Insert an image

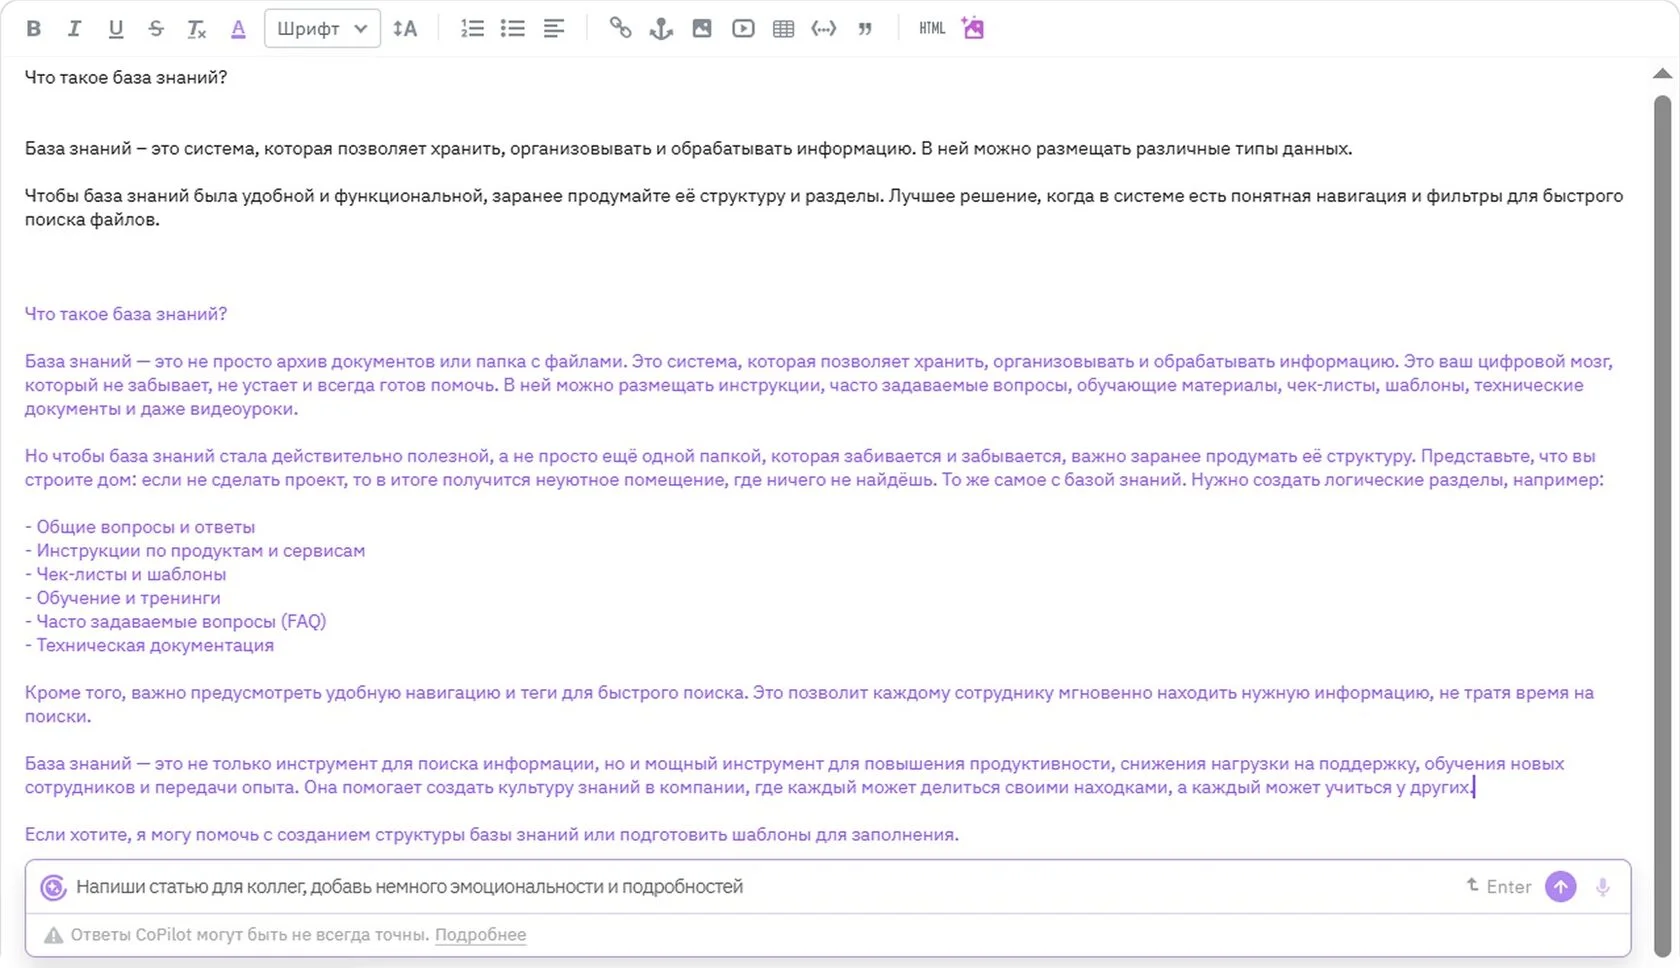tap(702, 29)
